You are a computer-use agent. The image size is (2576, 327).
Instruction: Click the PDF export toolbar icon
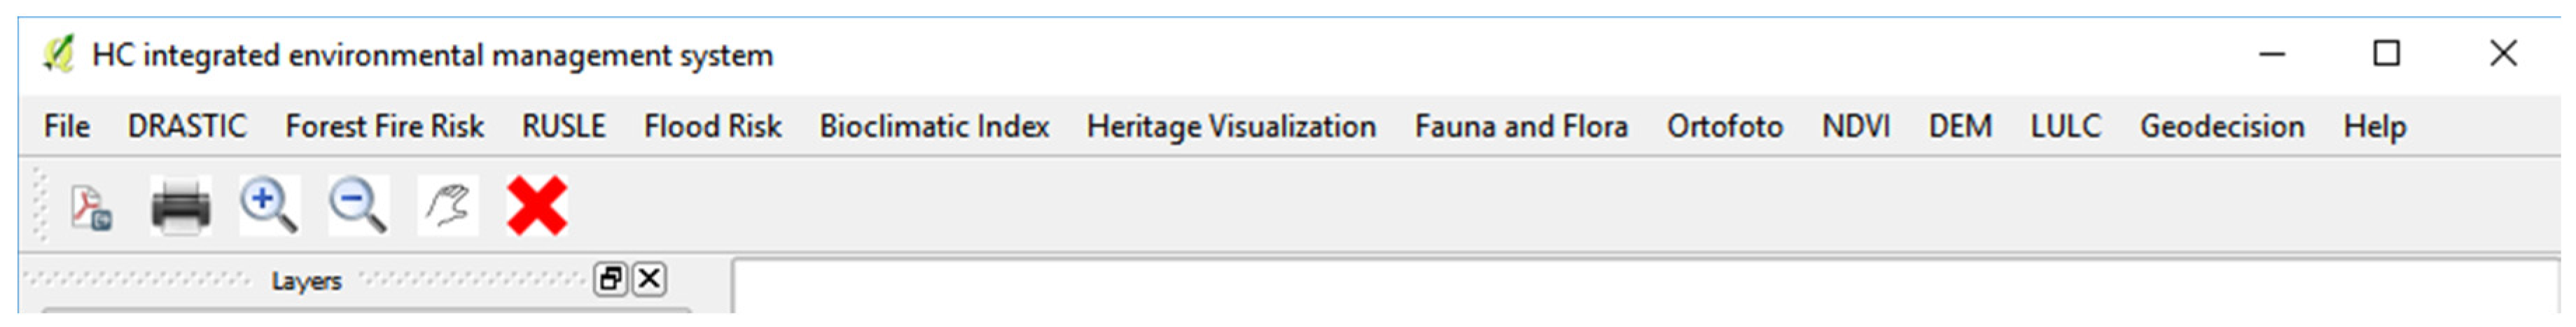[x=91, y=207]
